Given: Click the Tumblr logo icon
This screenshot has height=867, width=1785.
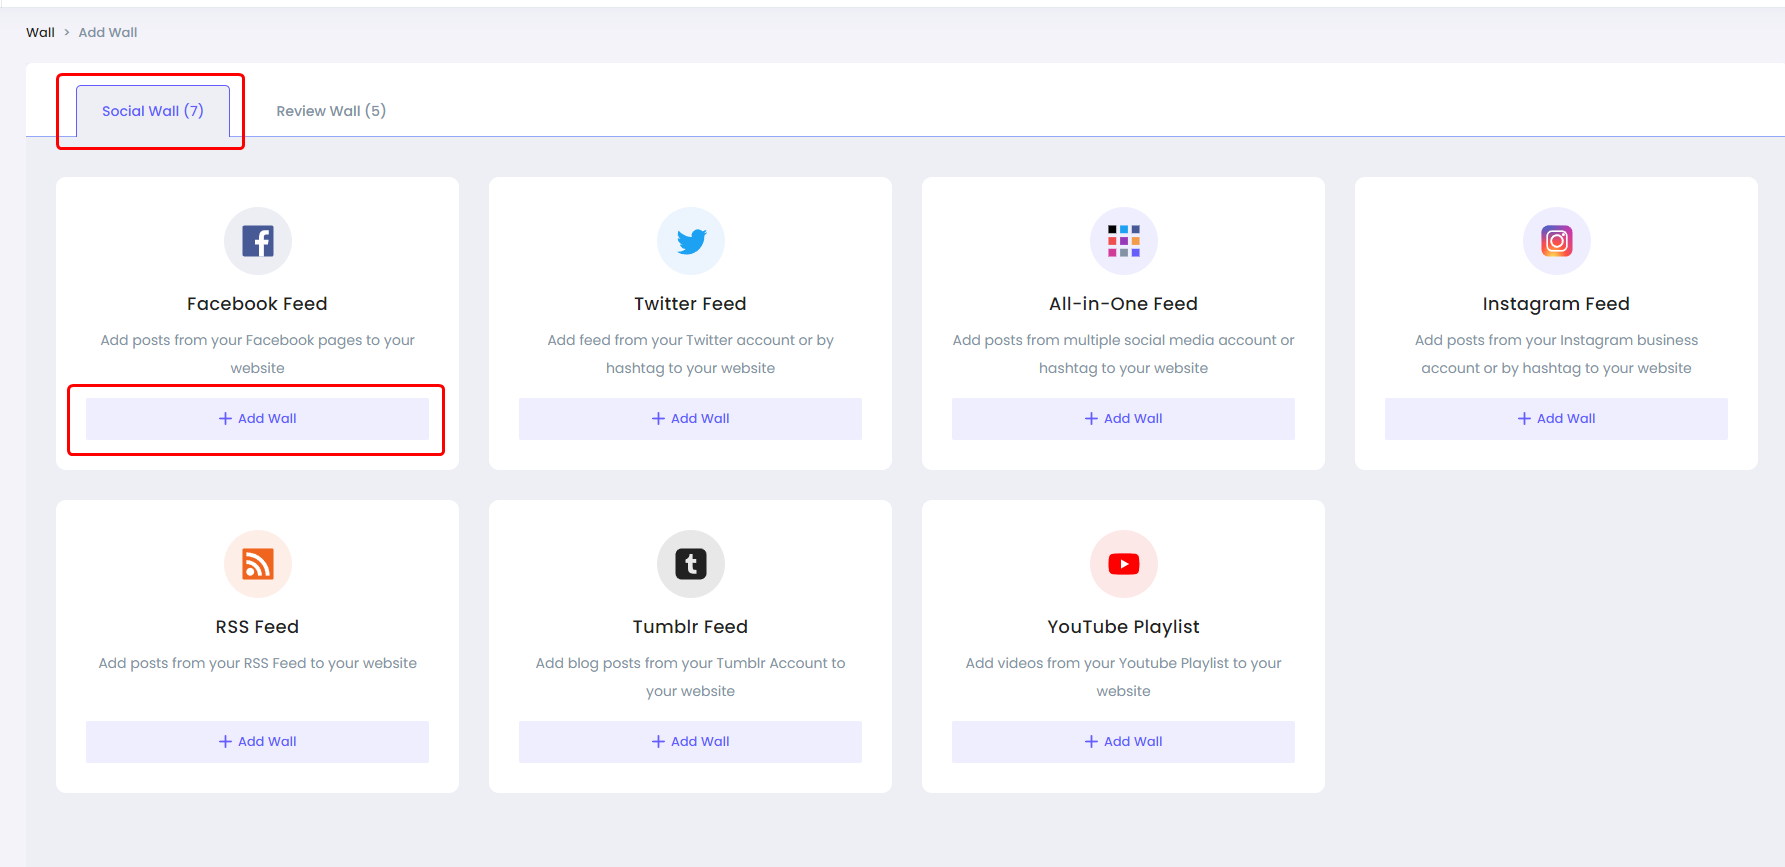Looking at the screenshot, I should 691,564.
